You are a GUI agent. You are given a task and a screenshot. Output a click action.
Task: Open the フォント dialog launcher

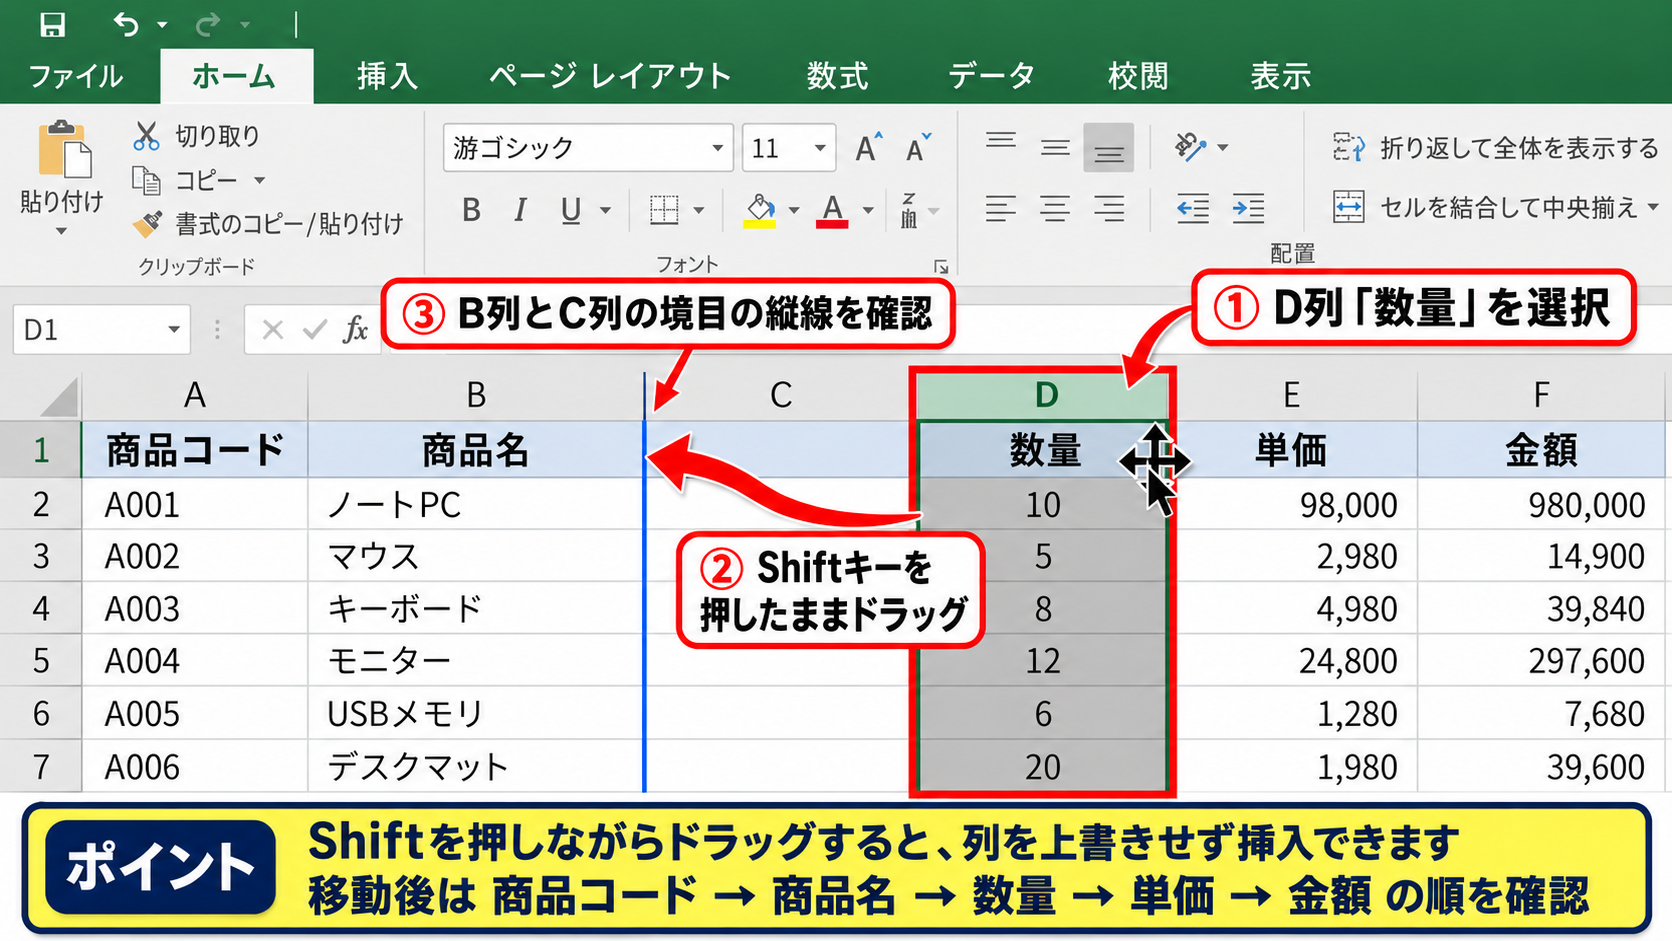pyautogui.click(x=941, y=267)
